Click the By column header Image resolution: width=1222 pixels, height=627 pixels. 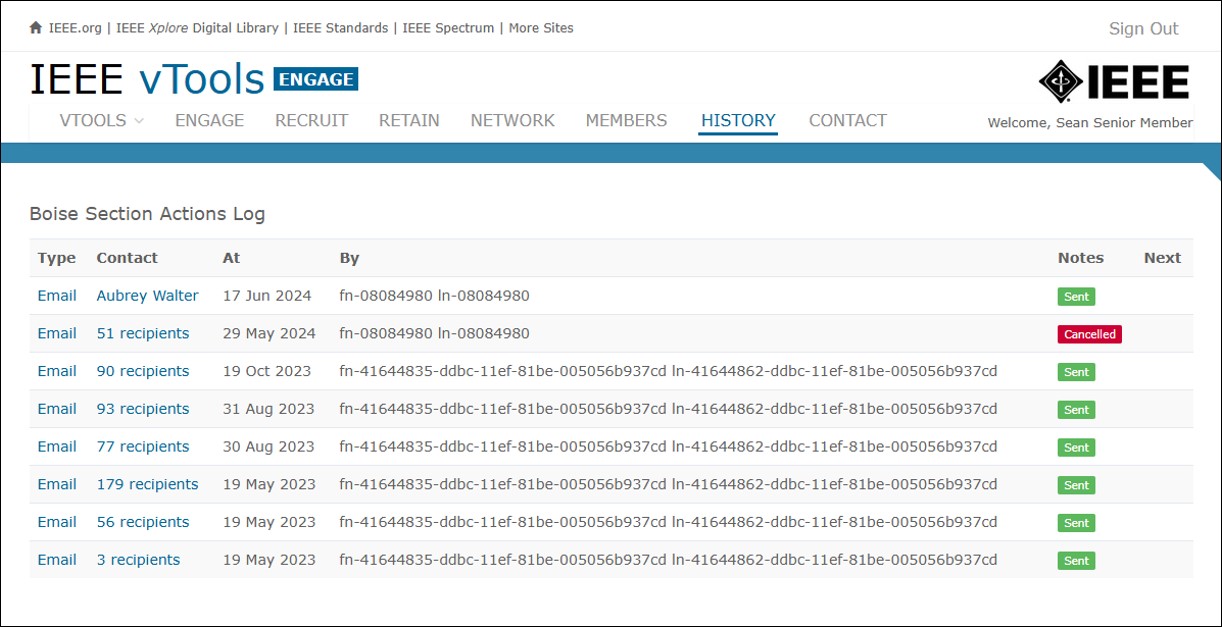[349, 258]
